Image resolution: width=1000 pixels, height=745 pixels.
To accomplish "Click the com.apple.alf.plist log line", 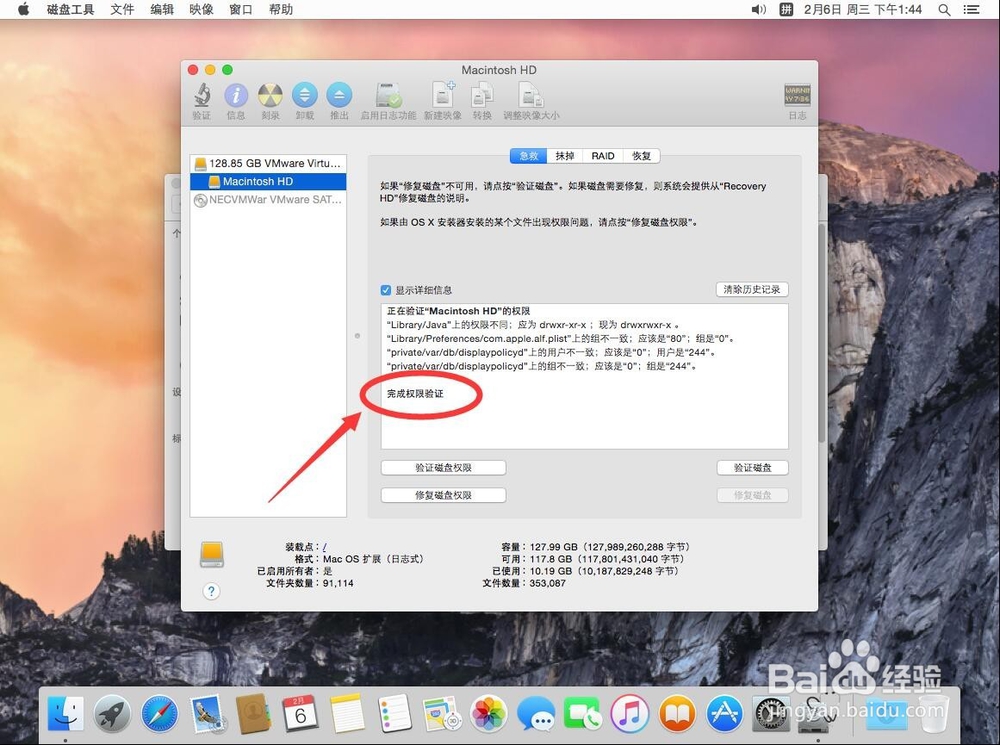I will tap(561, 339).
